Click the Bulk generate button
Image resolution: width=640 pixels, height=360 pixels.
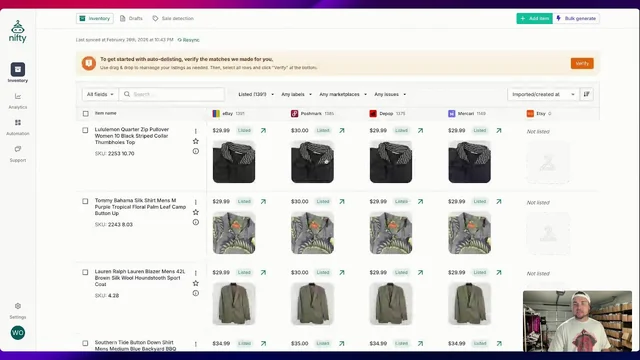pos(576,18)
